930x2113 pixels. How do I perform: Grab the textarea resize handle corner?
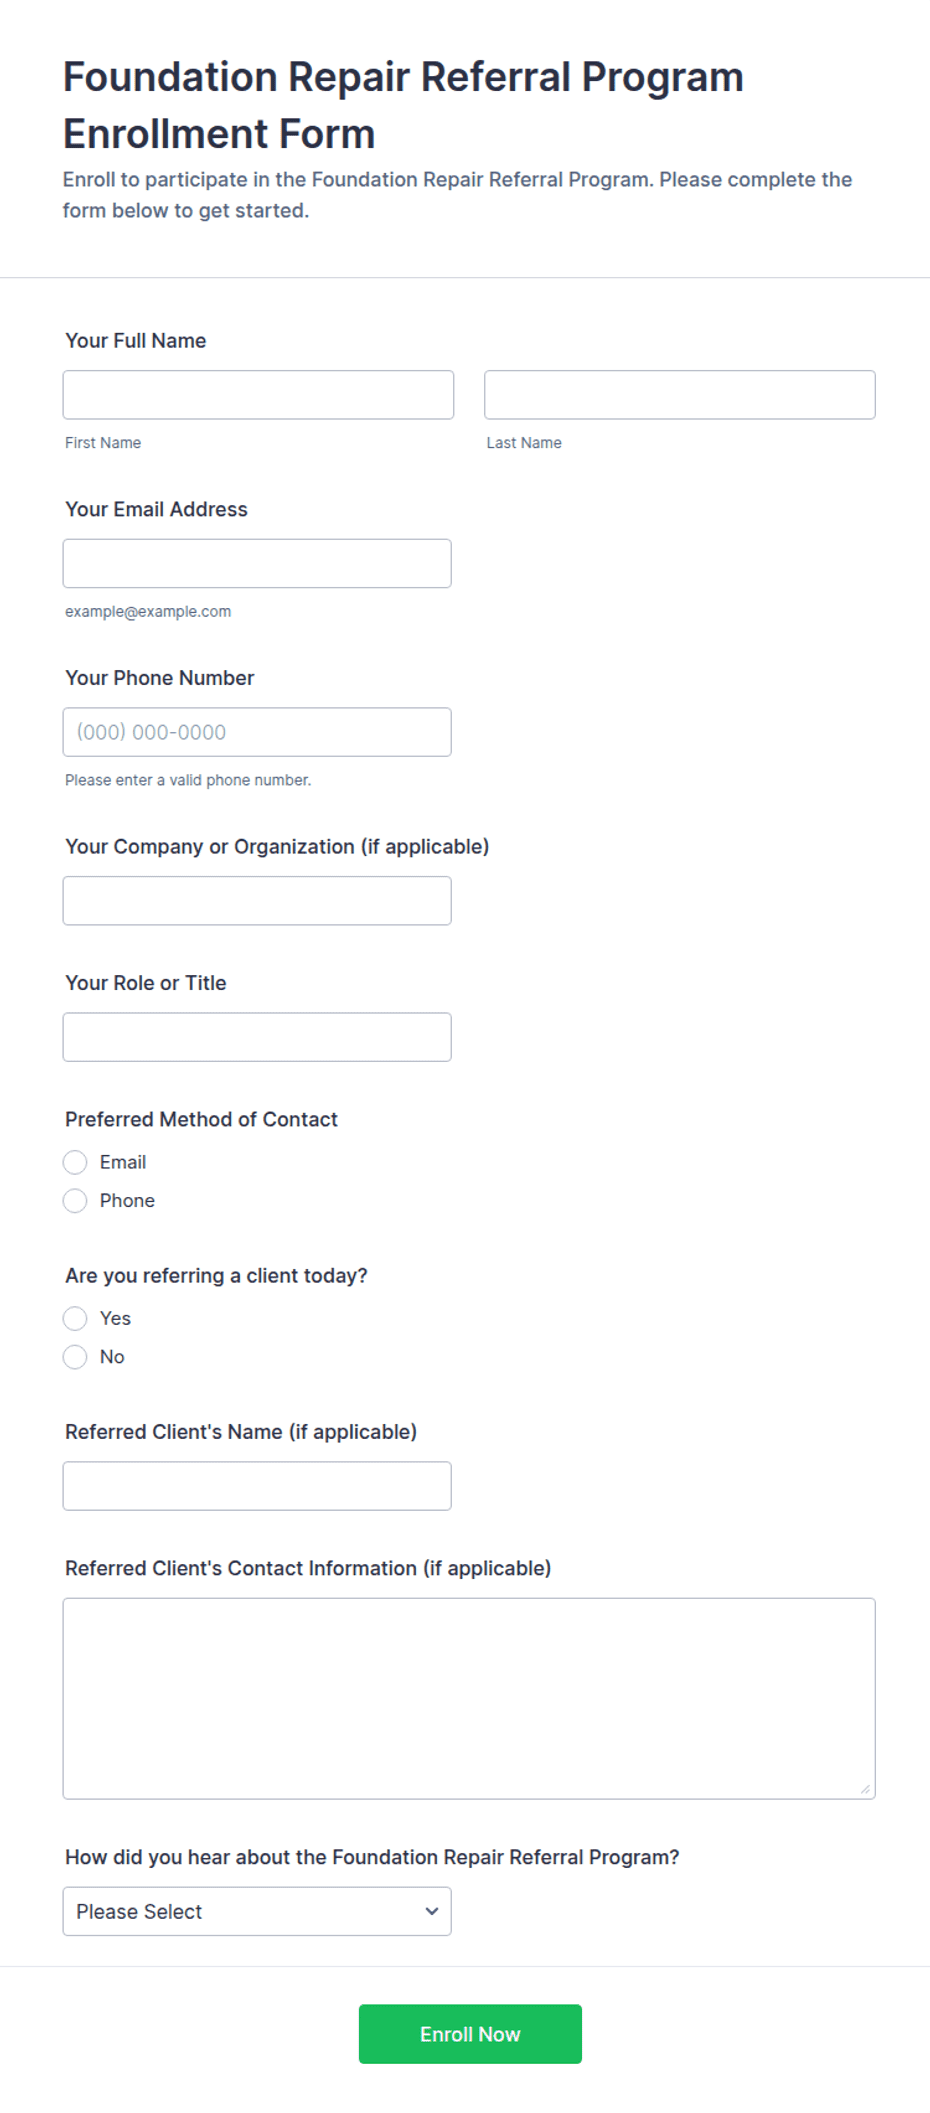[x=865, y=1789]
